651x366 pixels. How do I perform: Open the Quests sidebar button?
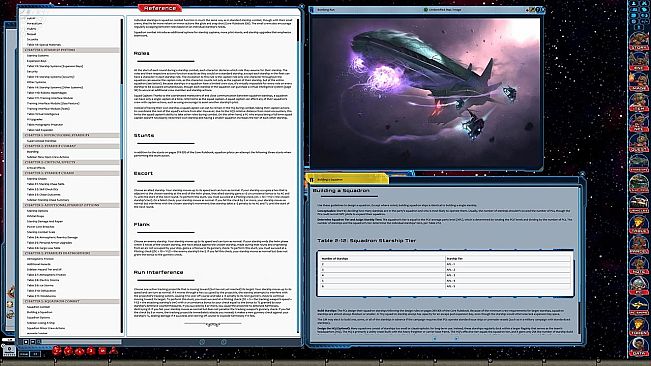click(639, 142)
